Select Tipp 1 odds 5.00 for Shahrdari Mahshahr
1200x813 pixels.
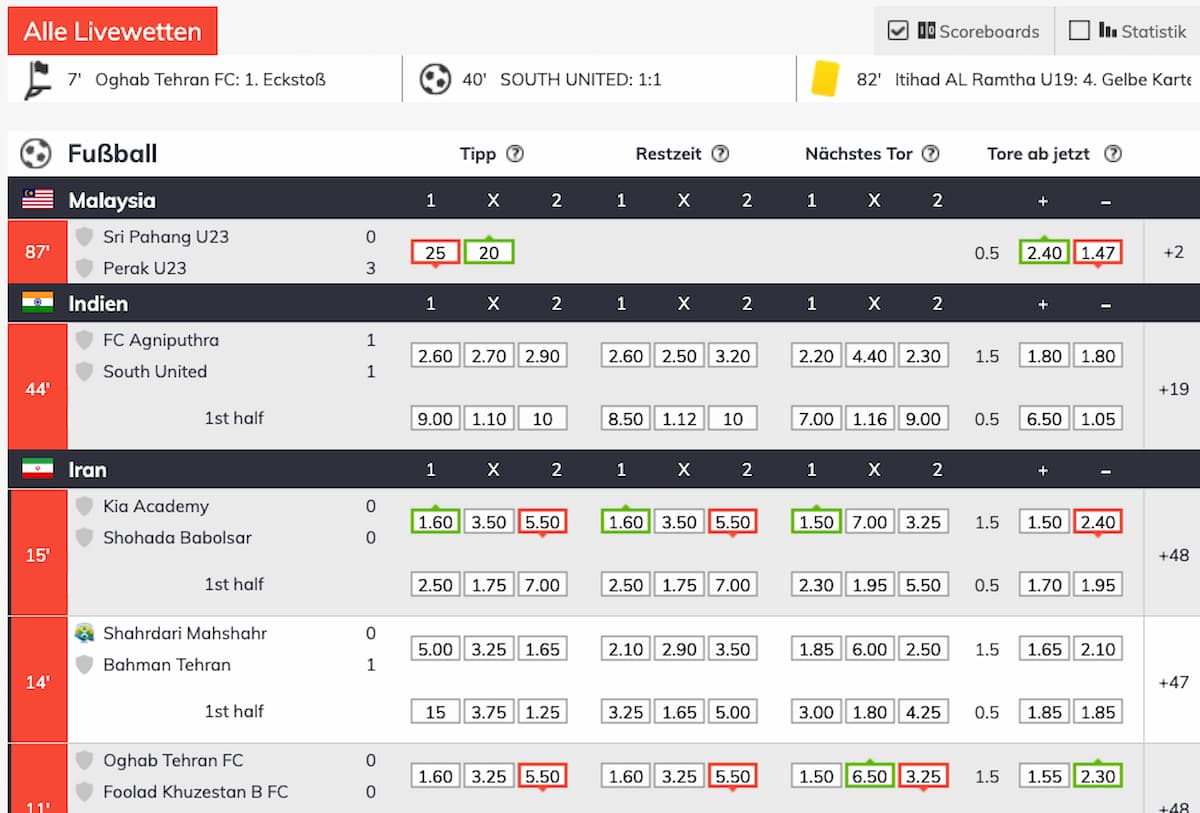[435, 649]
